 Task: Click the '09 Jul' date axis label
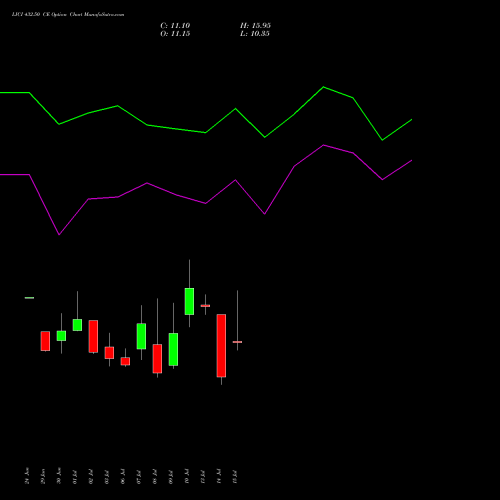tap(171, 476)
